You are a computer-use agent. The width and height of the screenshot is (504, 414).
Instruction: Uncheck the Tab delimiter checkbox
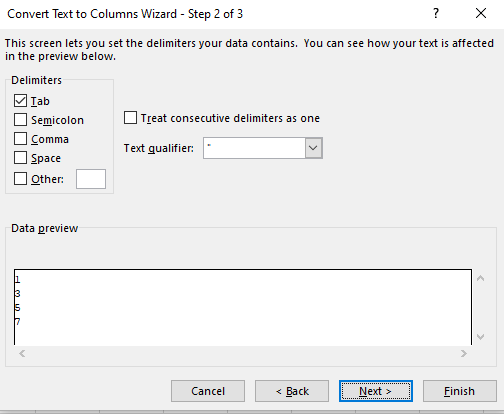point(20,101)
